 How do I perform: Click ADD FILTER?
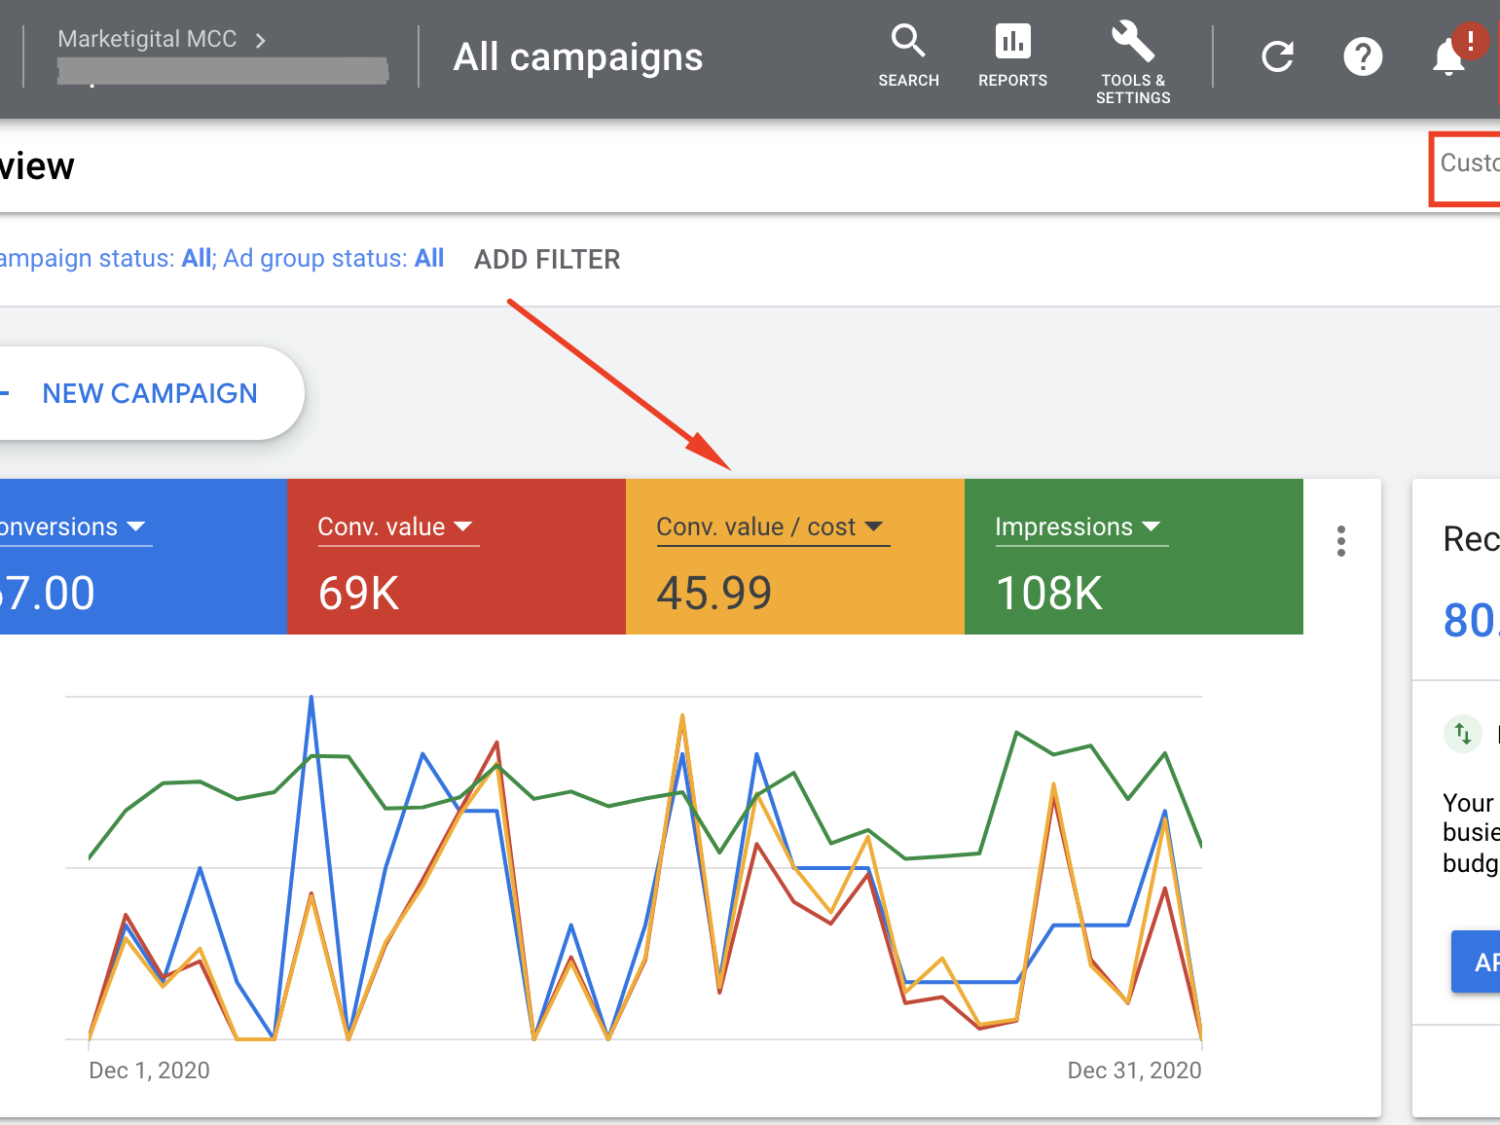tap(547, 259)
